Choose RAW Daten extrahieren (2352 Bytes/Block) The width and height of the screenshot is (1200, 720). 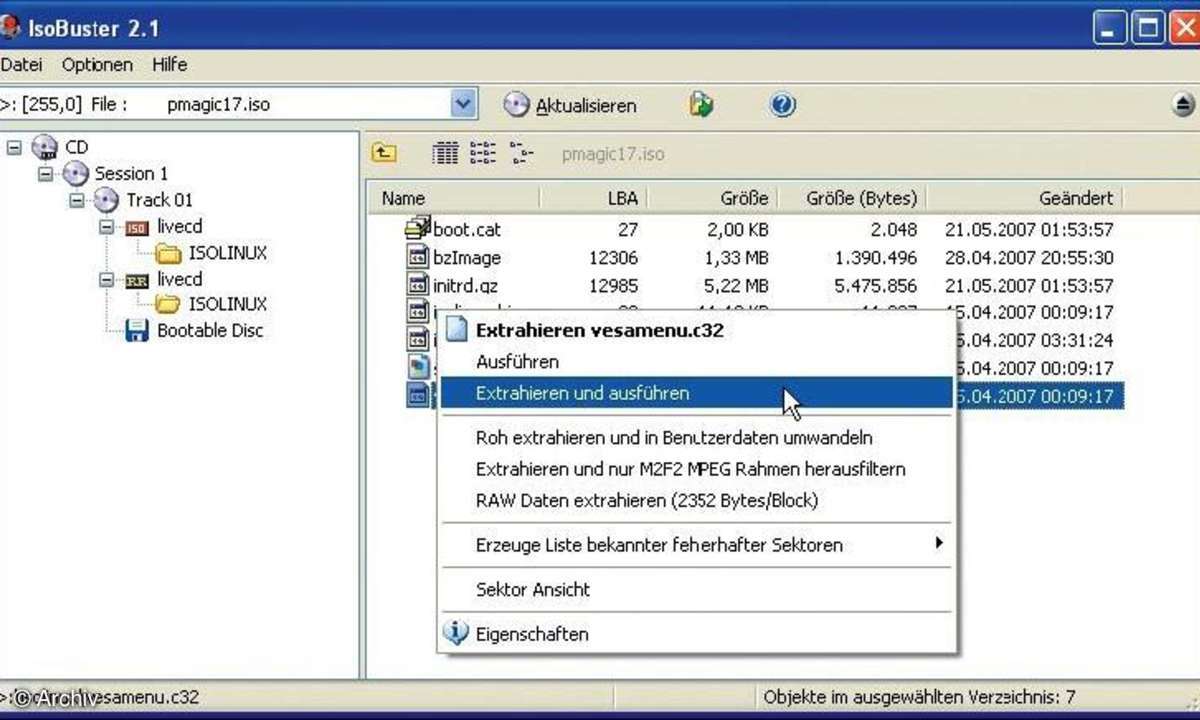[697, 500]
